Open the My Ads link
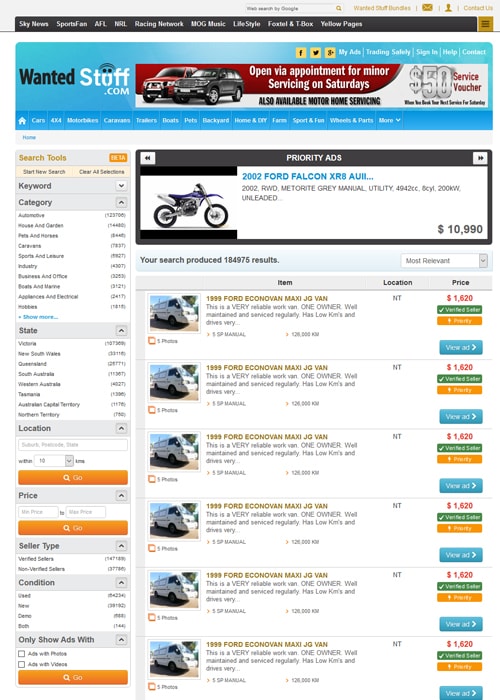The height and width of the screenshot is (700, 500). pos(350,52)
